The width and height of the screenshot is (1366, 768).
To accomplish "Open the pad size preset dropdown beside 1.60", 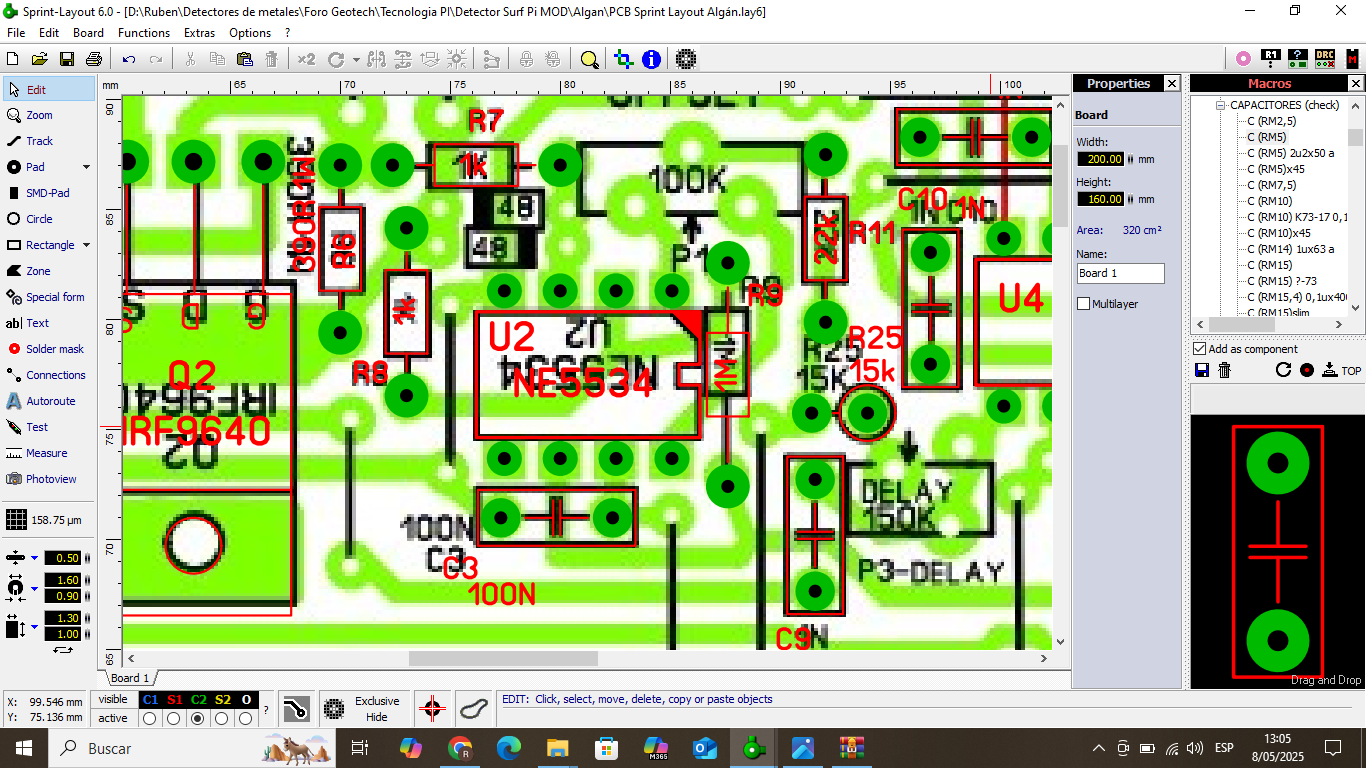I will point(34,588).
